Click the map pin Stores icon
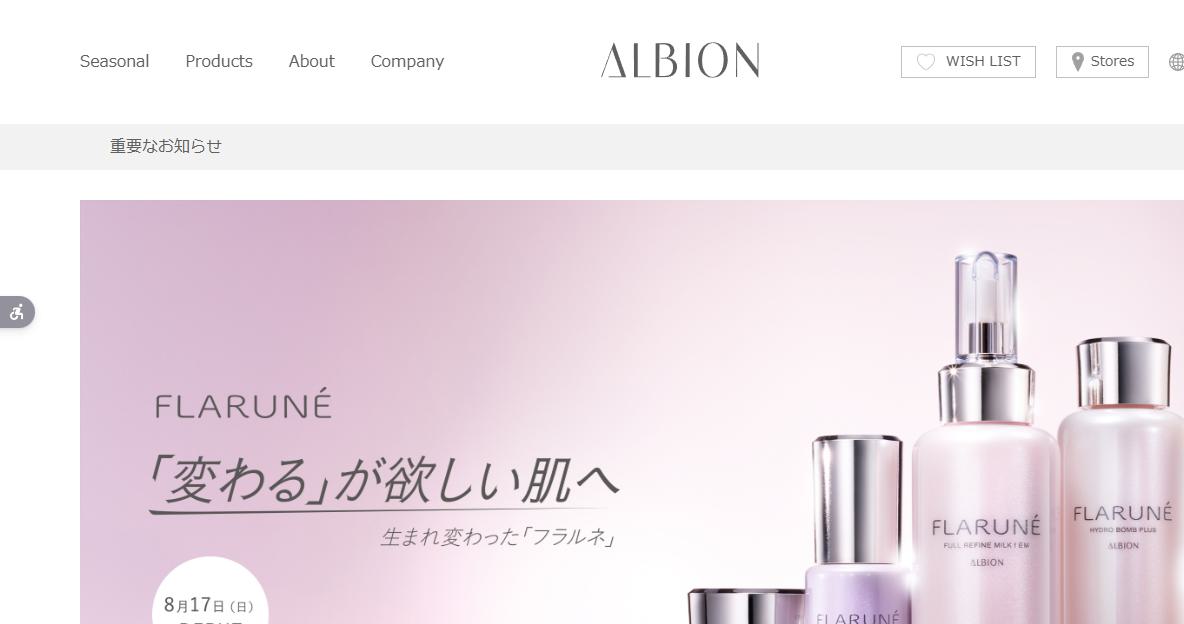1184x624 pixels. pos(1078,62)
